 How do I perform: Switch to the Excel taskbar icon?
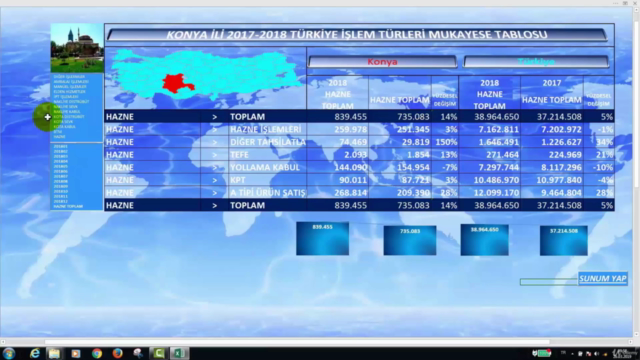coord(179,353)
